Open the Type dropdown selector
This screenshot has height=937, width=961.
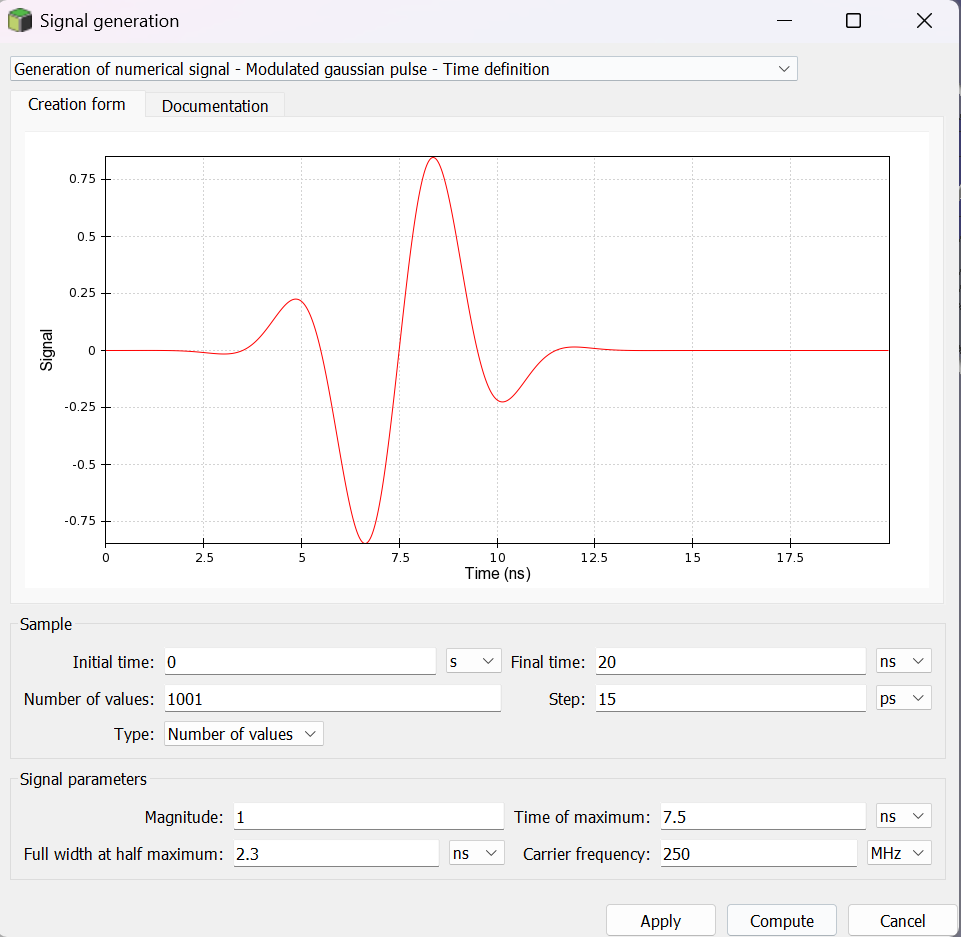pyautogui.click(x=244, y=734)
